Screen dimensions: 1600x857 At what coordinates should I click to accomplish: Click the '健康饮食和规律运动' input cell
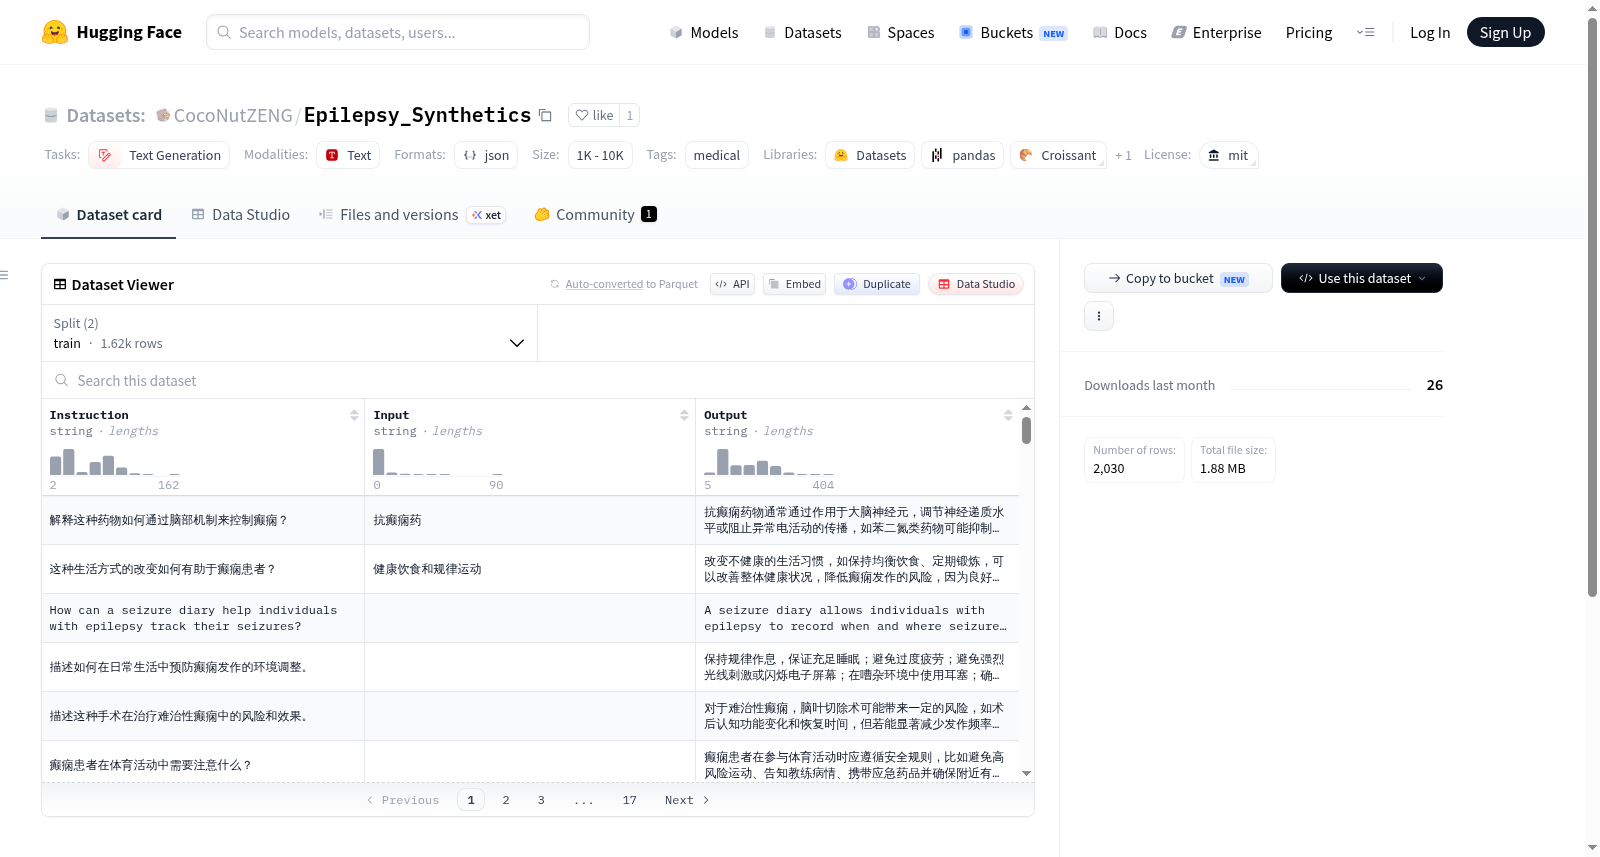click(530, 569)
